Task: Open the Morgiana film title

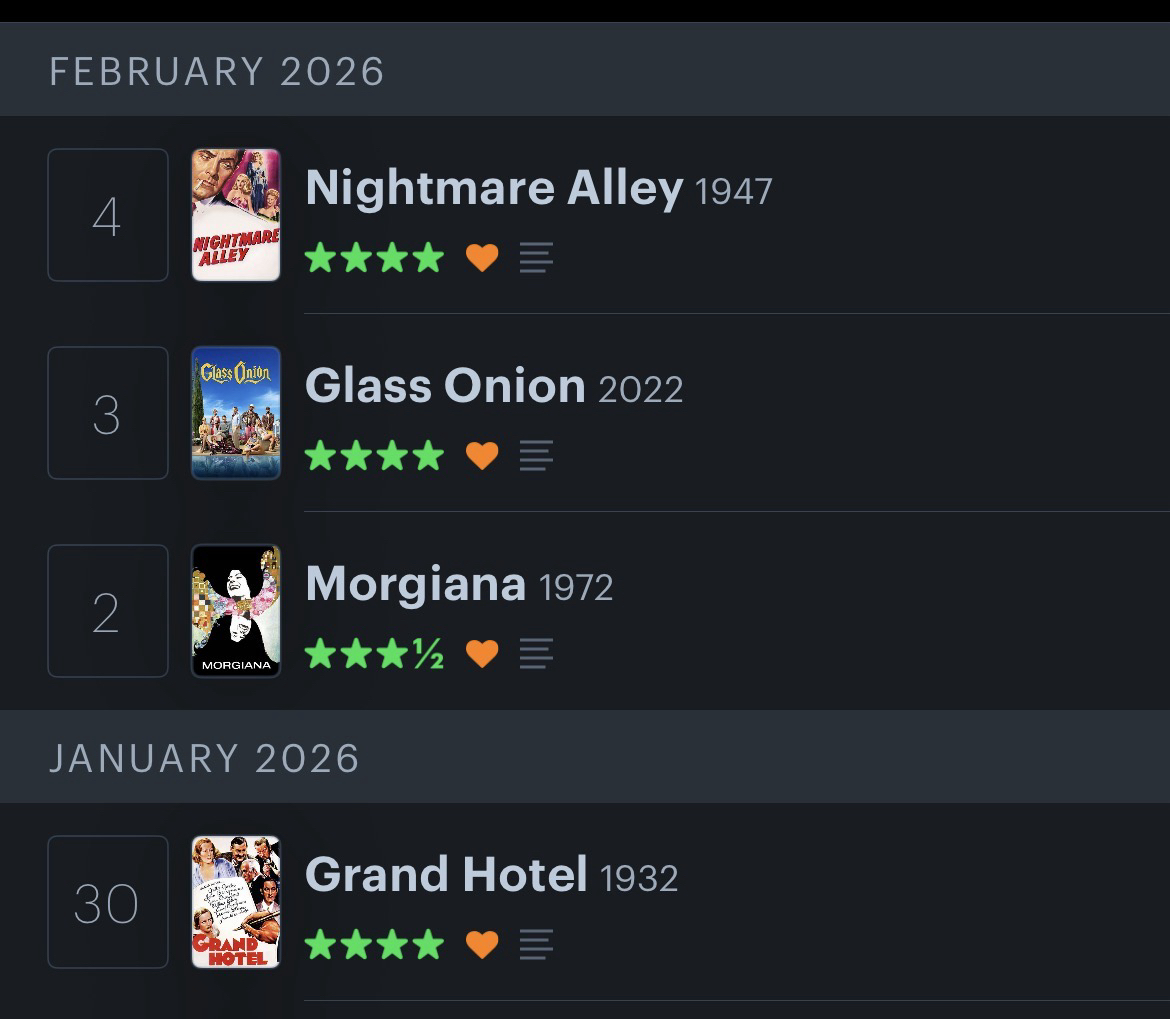Action: (415, 583)
